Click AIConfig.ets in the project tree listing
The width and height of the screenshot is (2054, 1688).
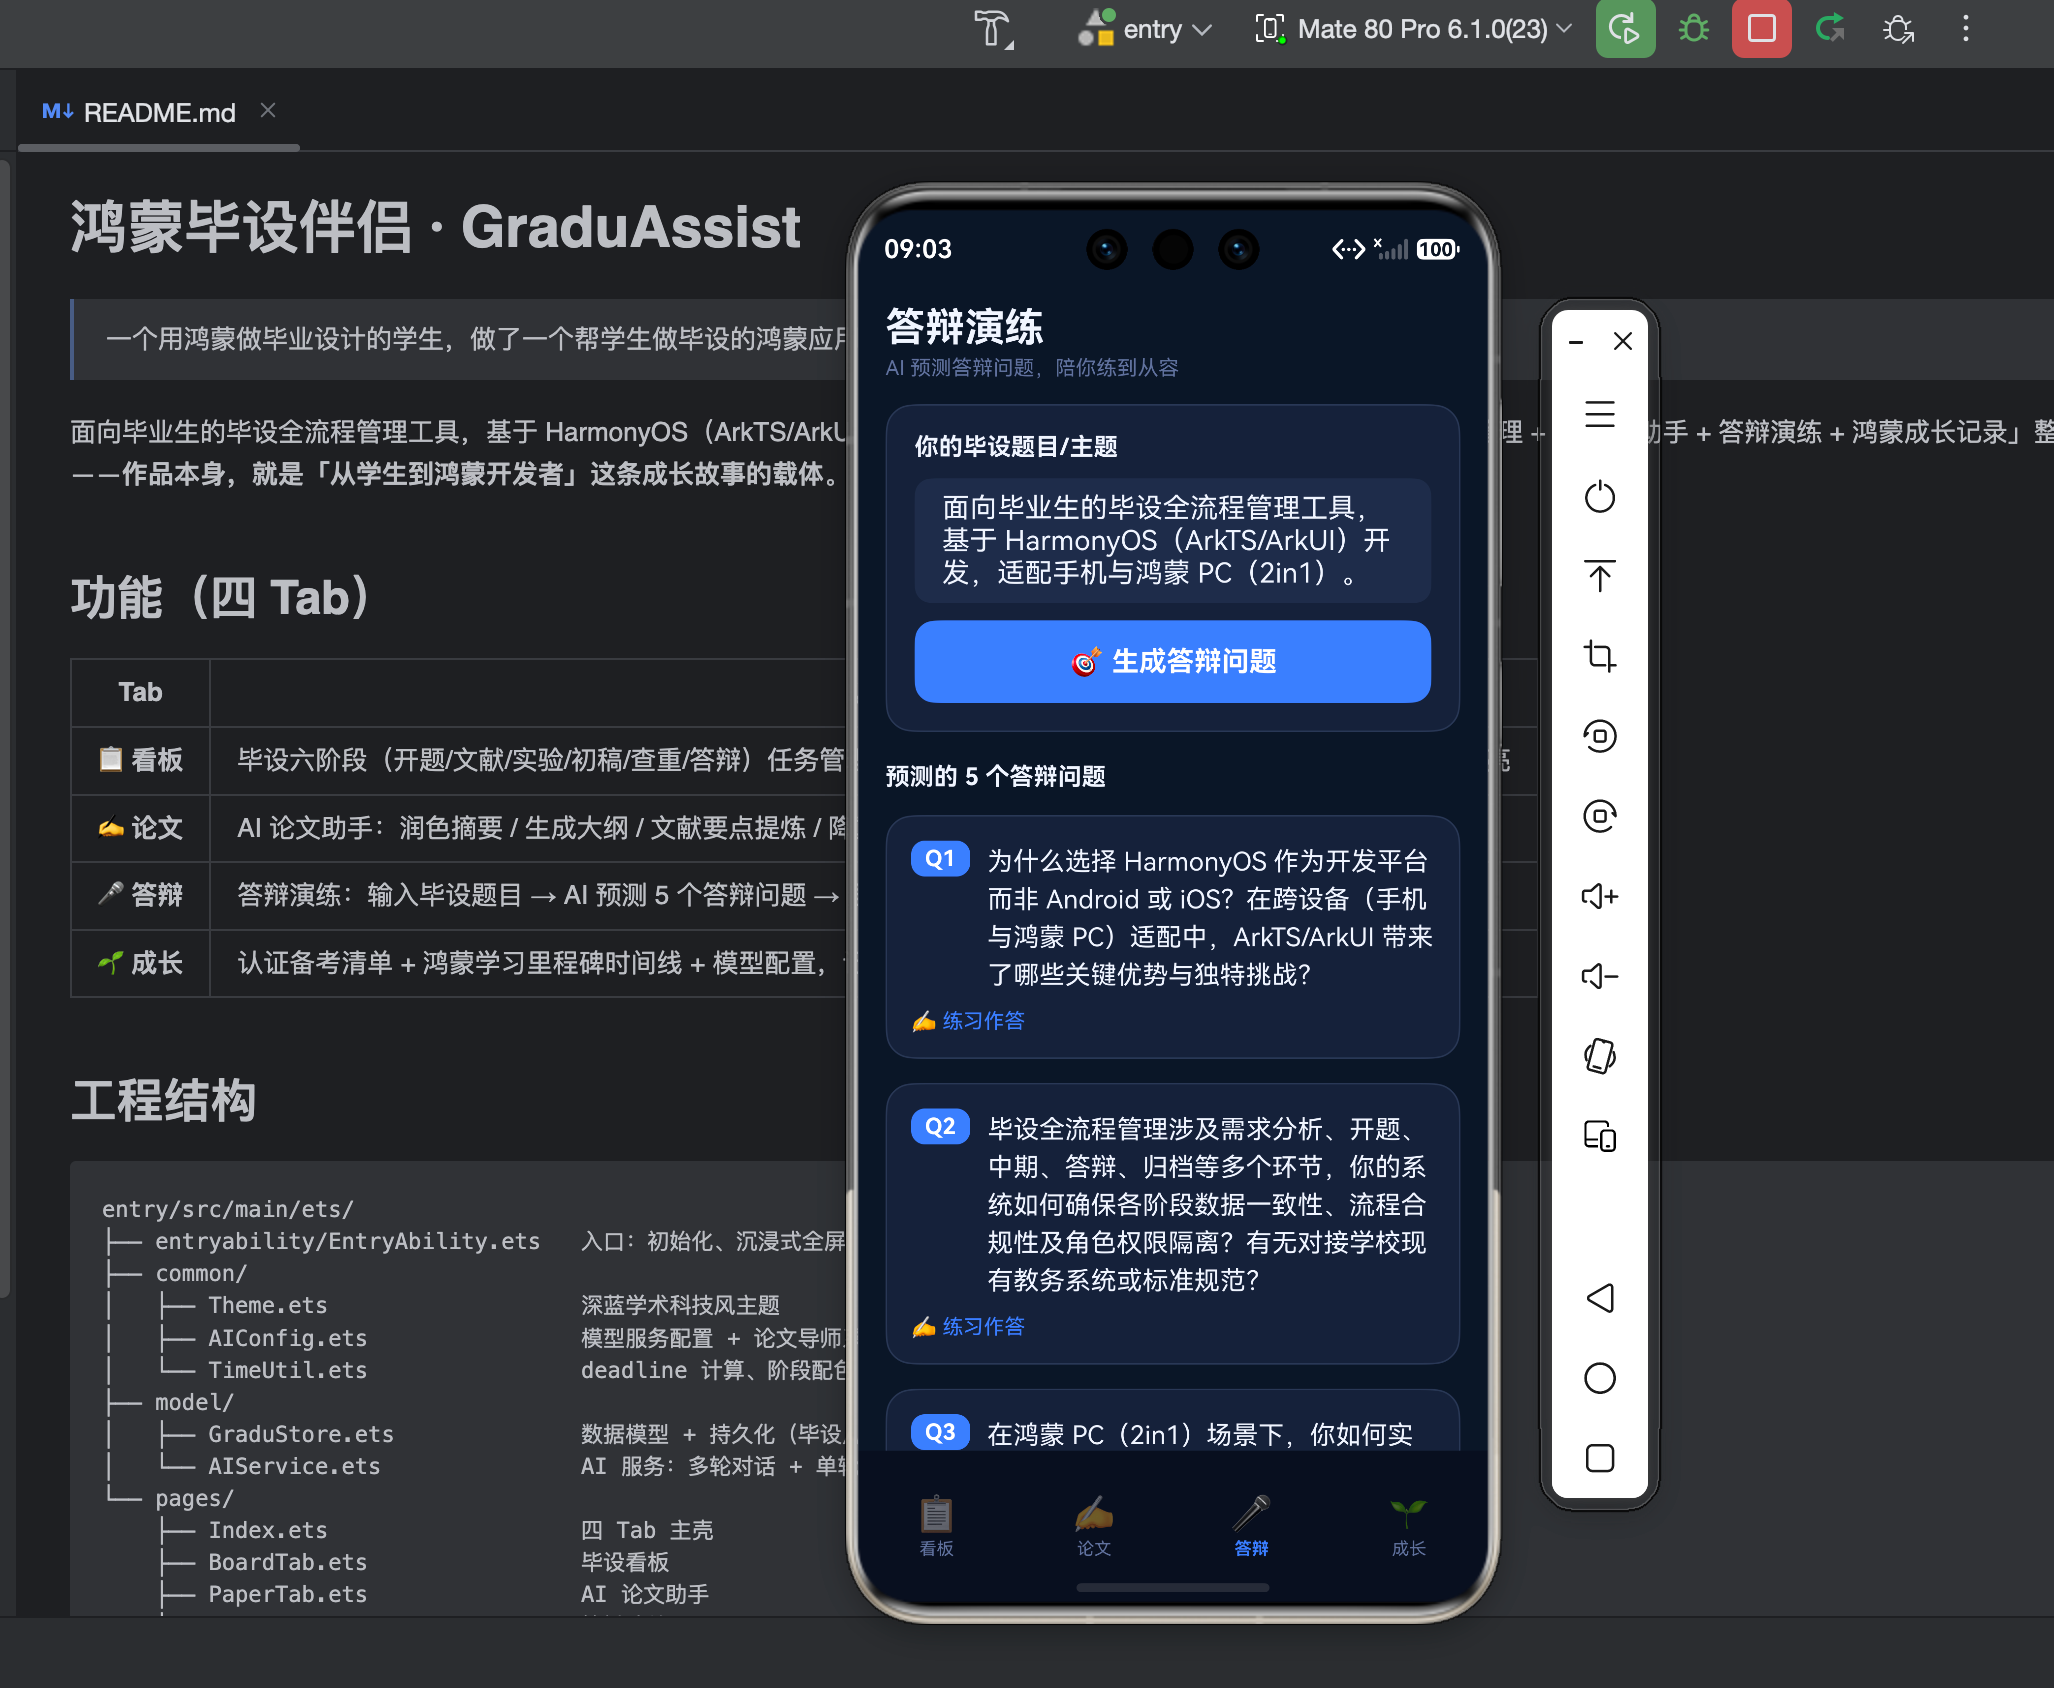[288, 1338]
